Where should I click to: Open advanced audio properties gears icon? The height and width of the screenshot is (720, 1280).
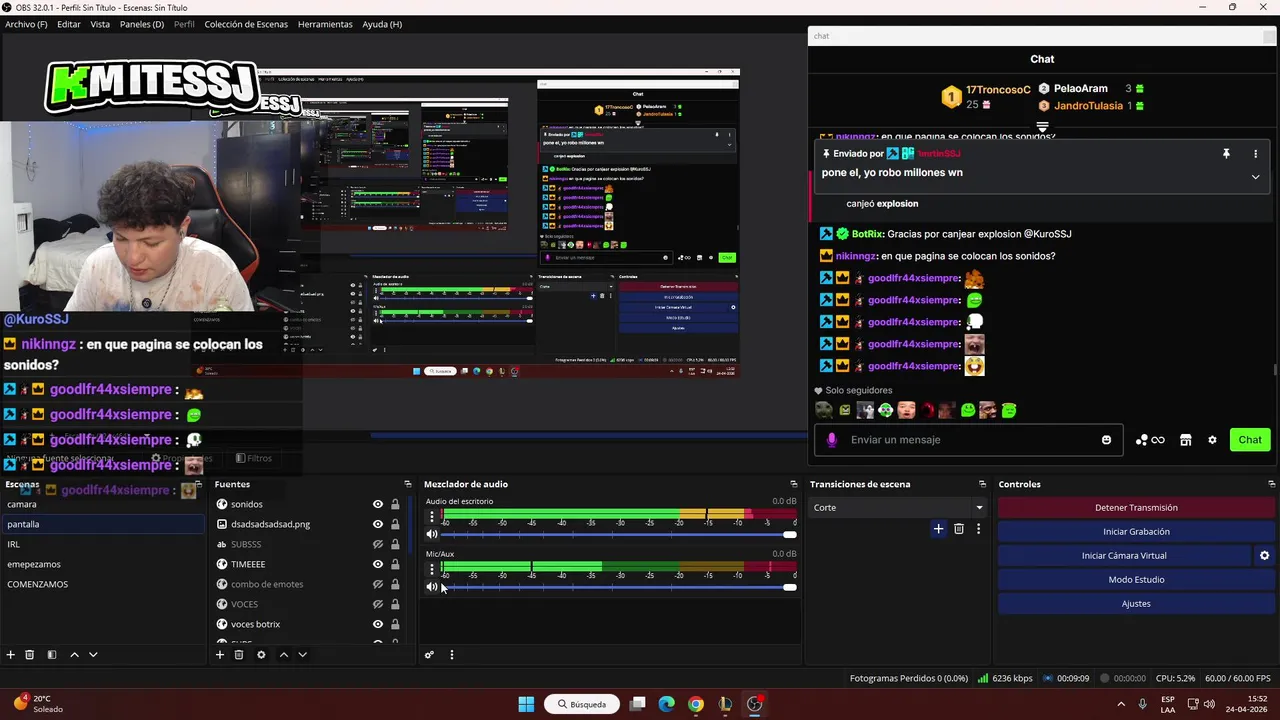point(429,655)
